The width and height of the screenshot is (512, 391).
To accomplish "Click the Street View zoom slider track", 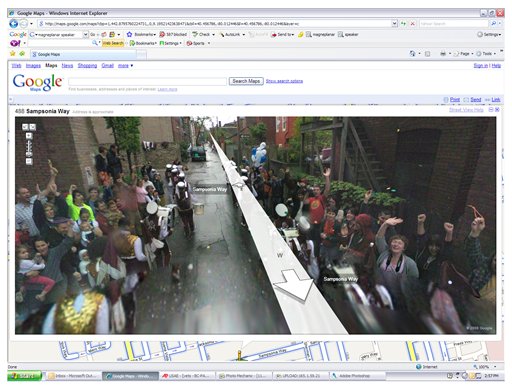I will tap(29, 148).
